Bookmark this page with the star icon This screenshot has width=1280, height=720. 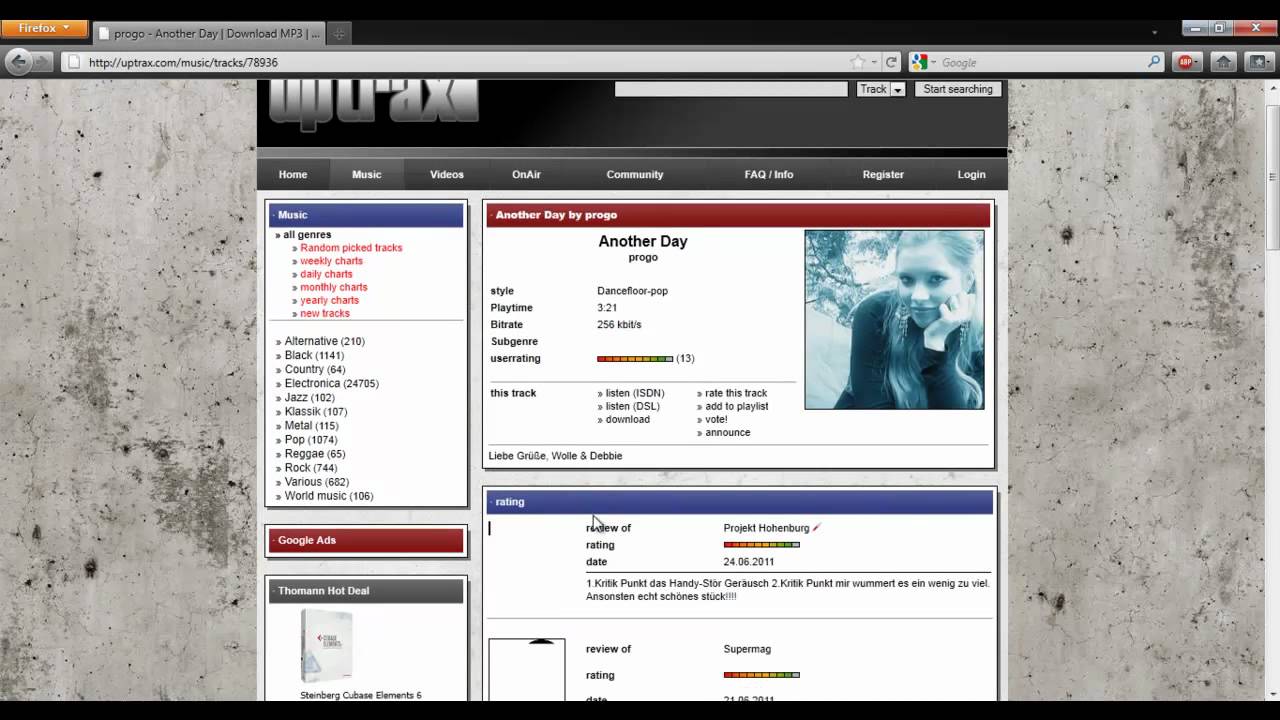click(858, 62)
